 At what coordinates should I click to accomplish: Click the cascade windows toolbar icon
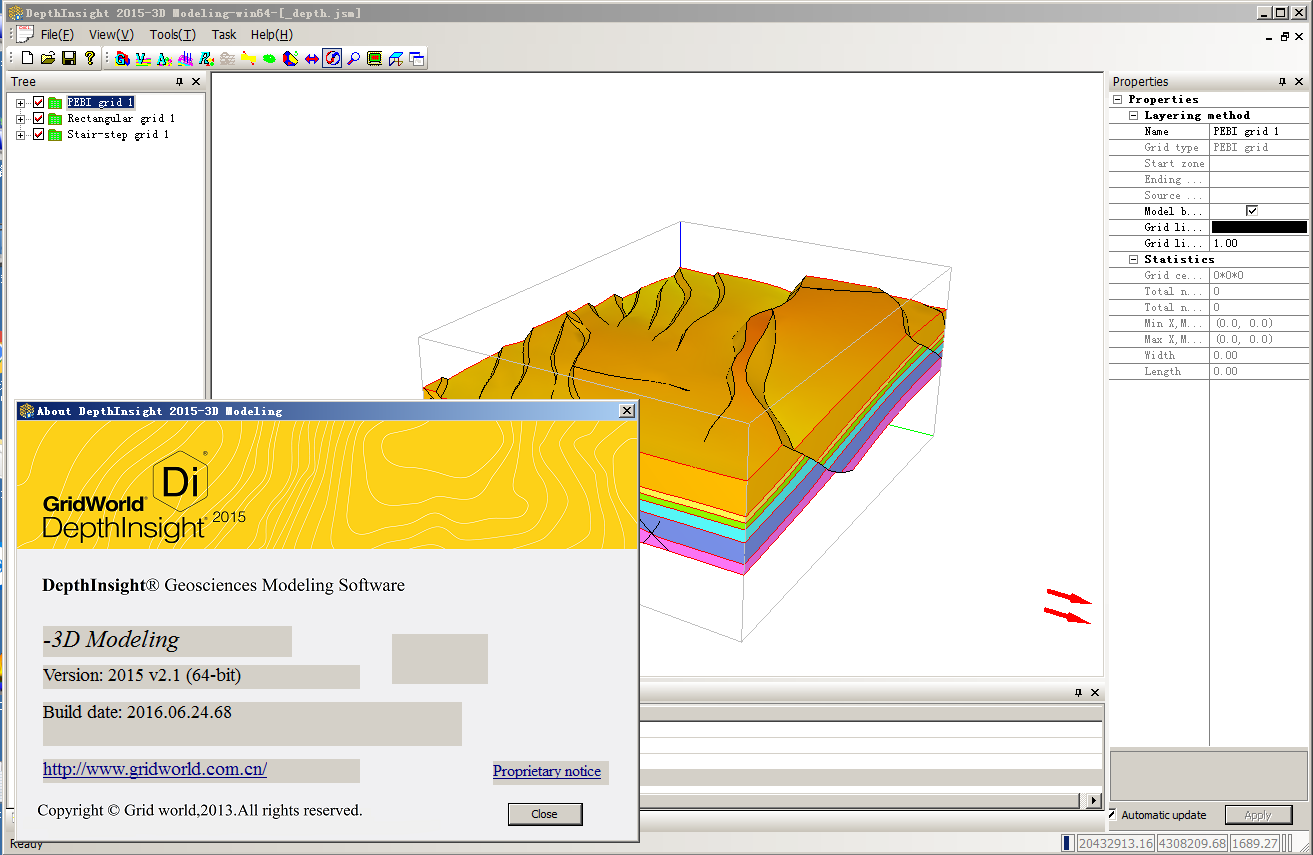pos(416,59)
